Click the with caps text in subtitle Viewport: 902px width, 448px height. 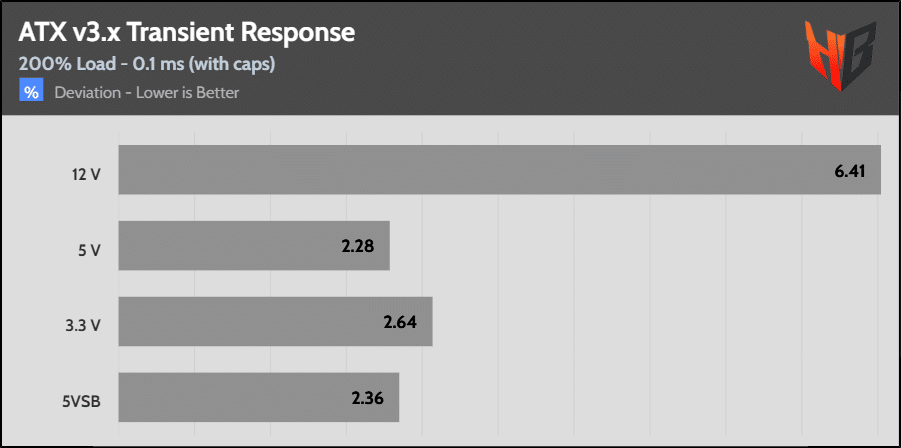click(x=236, y=63)
